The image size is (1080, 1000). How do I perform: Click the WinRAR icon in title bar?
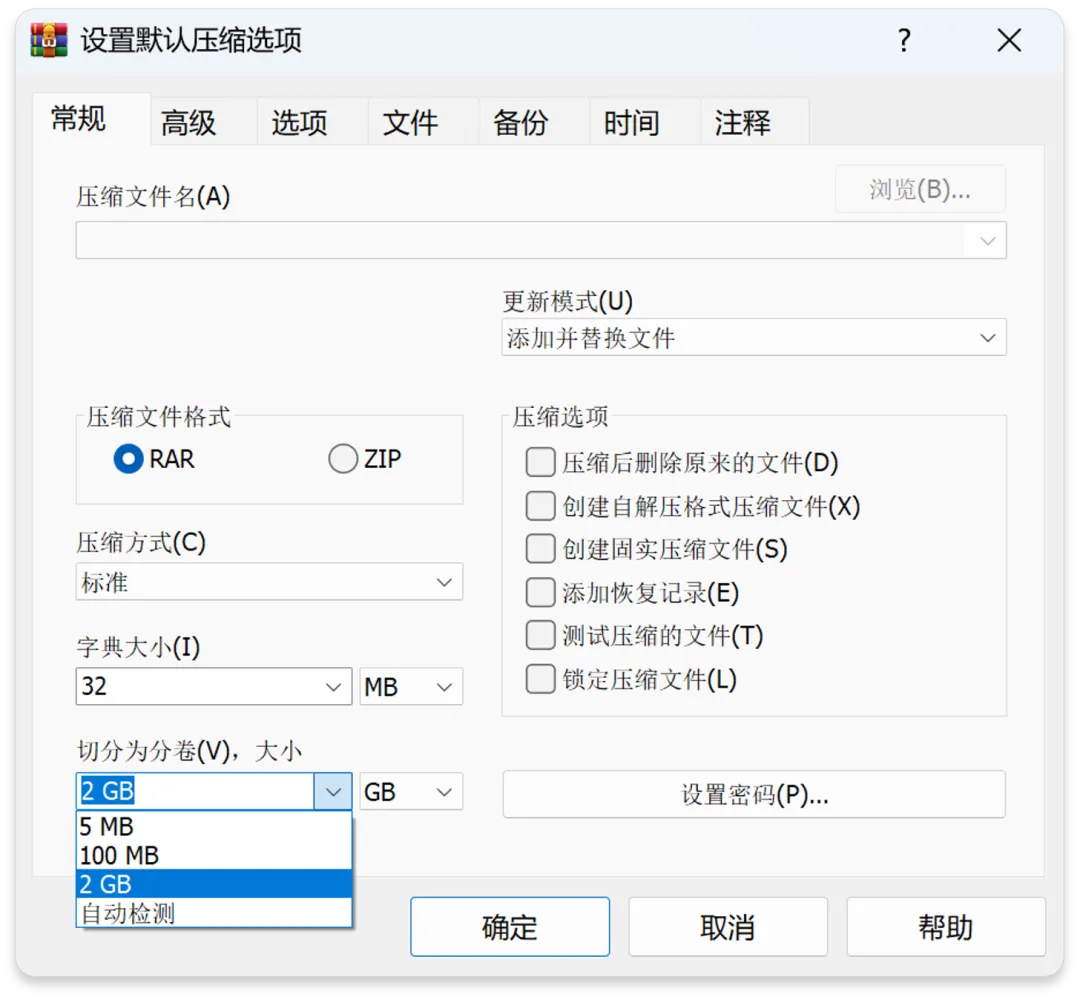48,41
